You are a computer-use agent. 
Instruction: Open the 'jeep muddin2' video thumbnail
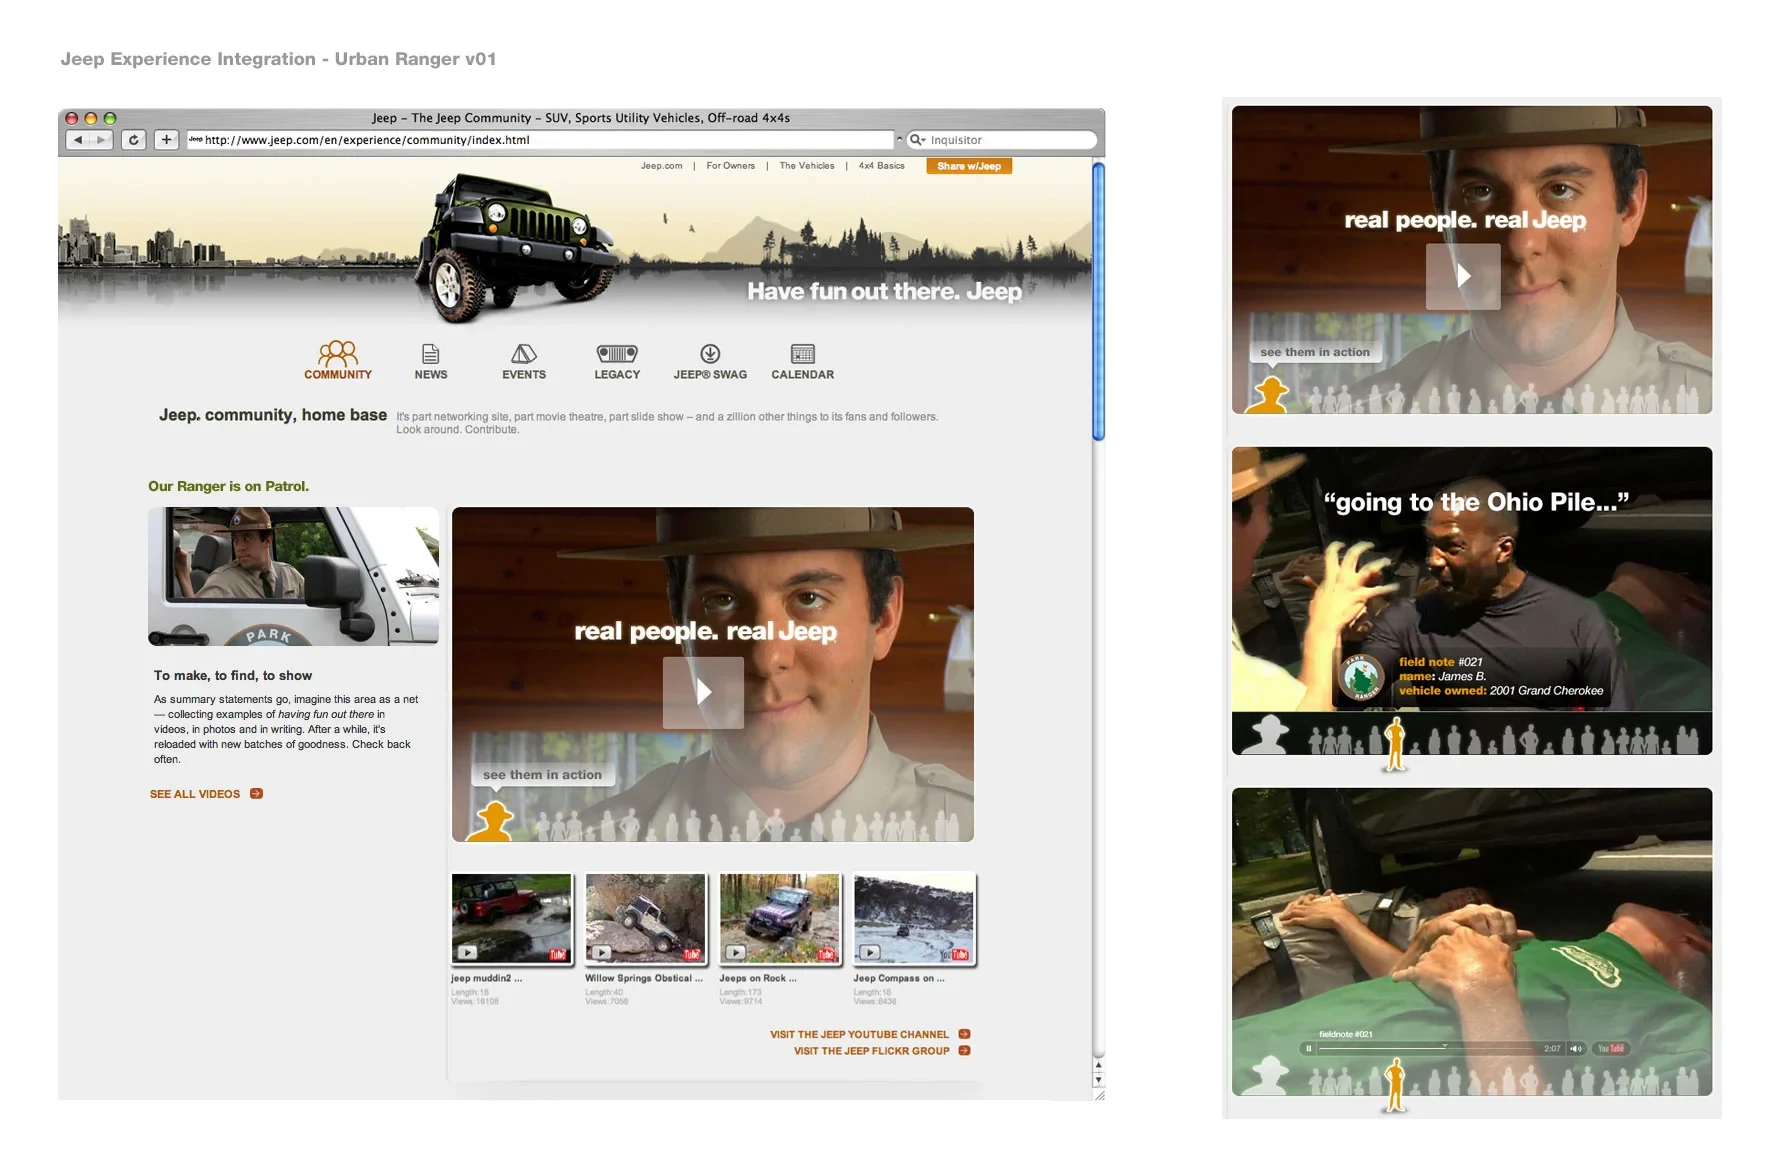pos(512,918)
